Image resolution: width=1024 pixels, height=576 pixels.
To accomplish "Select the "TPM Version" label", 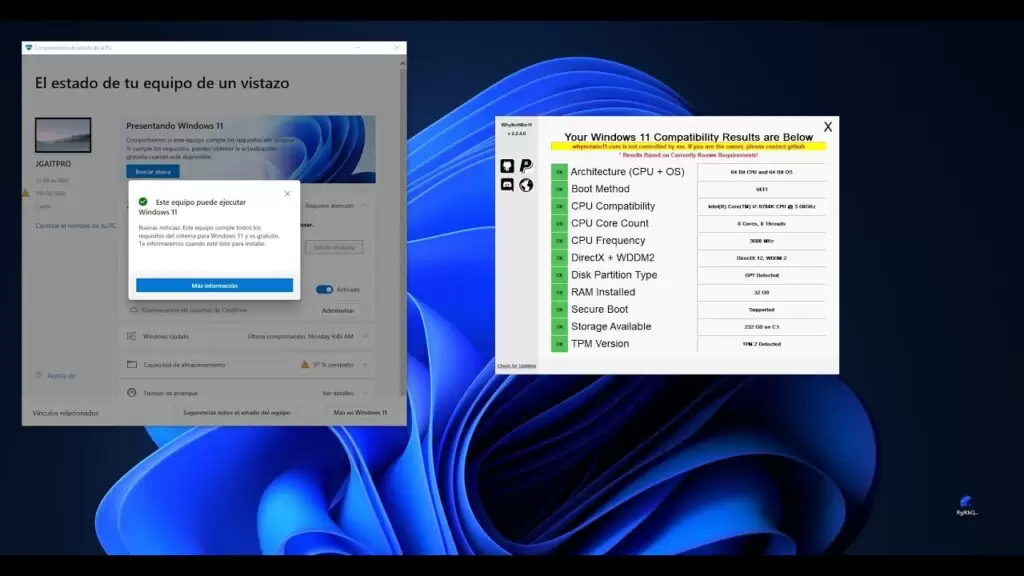I will coord(600,344).
